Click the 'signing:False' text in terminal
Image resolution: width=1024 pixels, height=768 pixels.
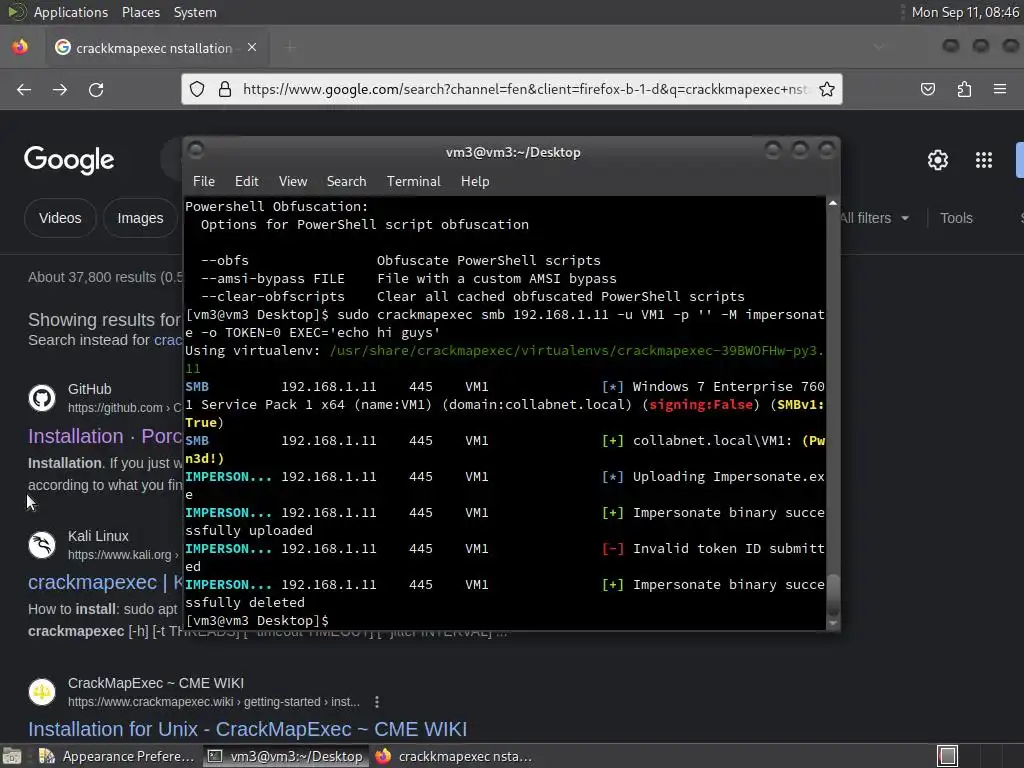[x=701, y=404]
